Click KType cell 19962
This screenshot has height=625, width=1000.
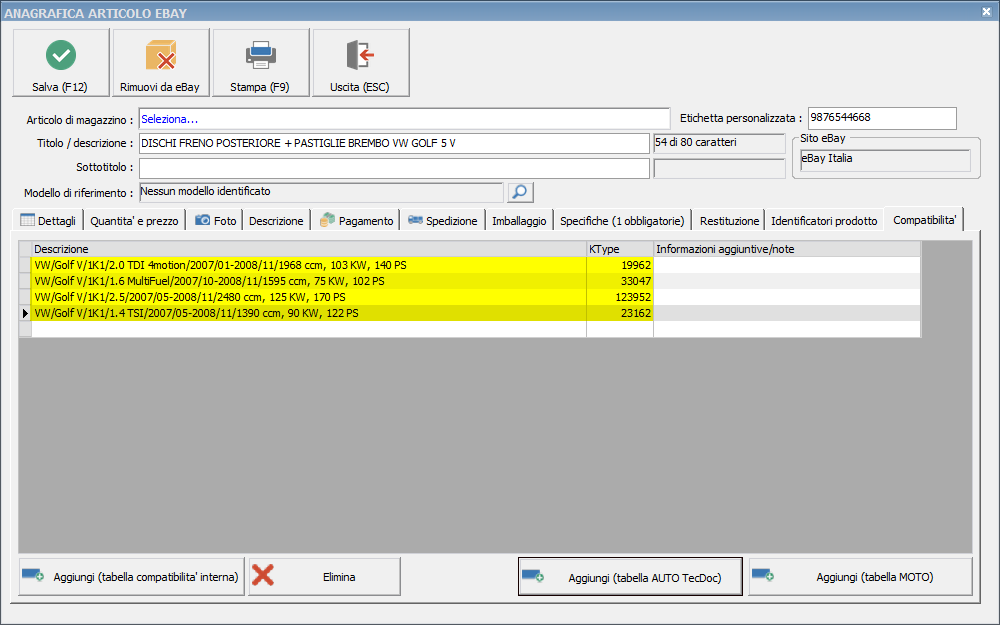(x=619, y=265)
